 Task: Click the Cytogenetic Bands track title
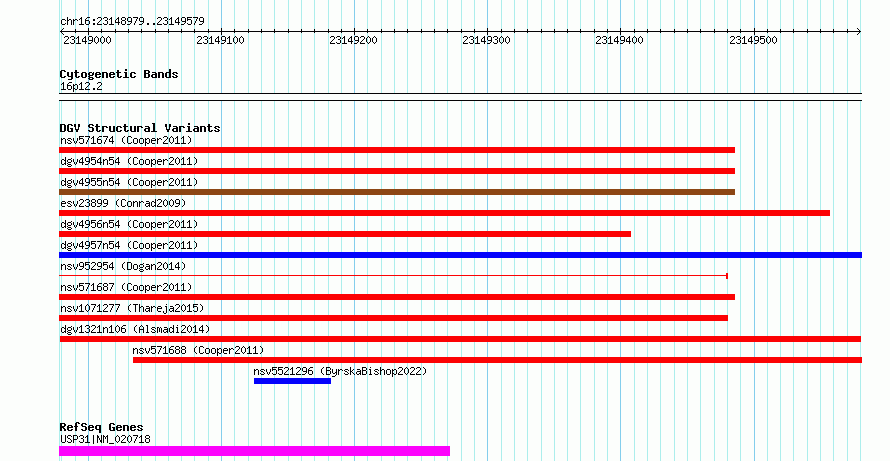click(119, 74)
